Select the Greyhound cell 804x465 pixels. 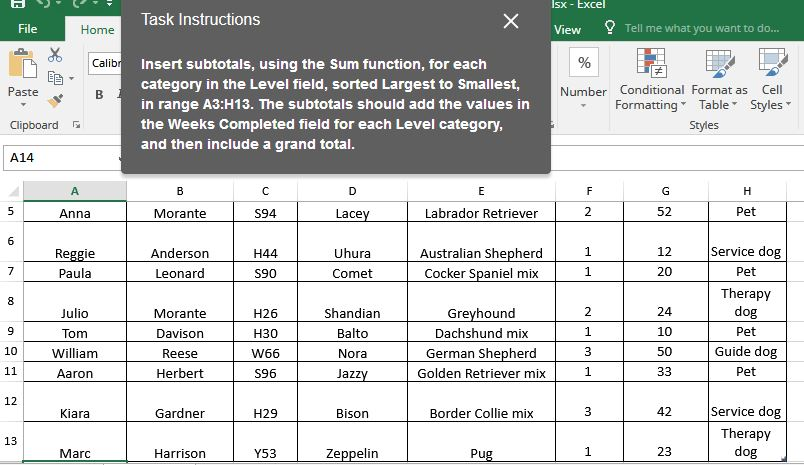tap(481, 301)
